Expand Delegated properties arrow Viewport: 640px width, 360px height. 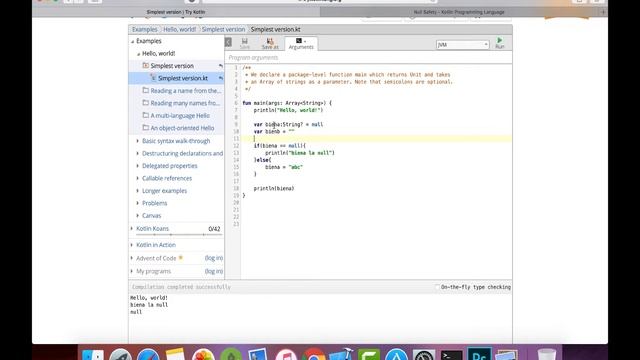click(138, 166)
